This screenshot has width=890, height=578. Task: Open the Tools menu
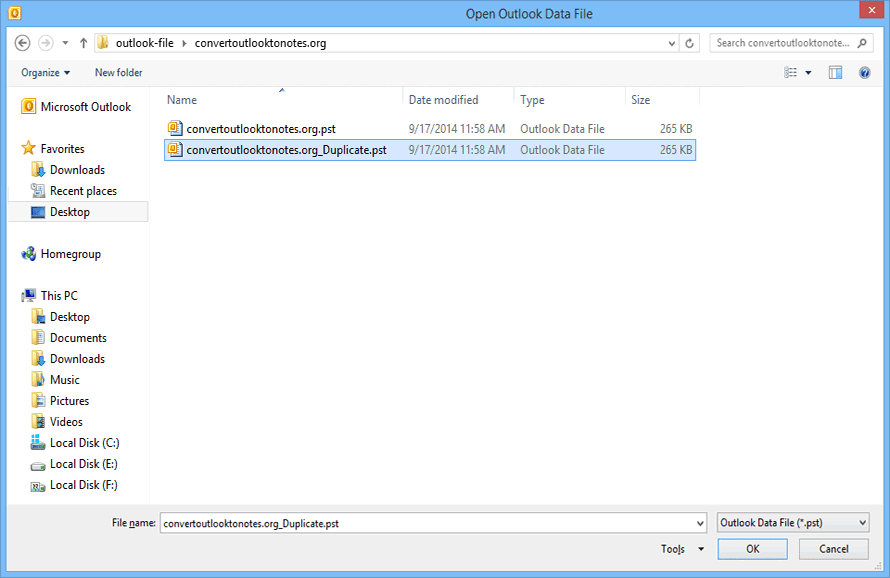[682, 549]
